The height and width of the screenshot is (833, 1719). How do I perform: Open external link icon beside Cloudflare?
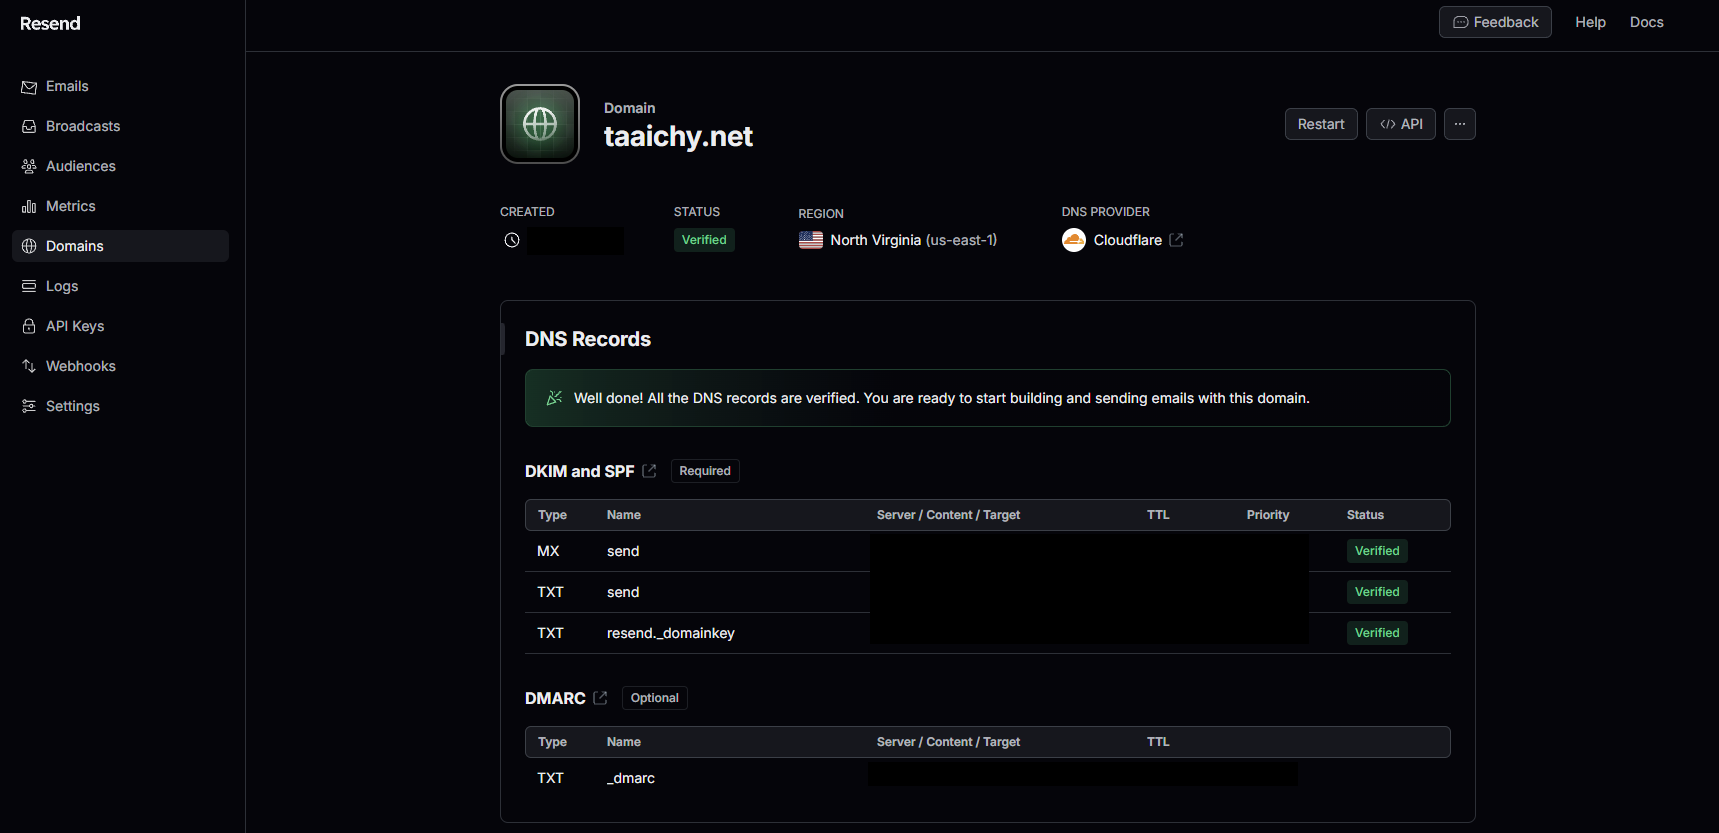pos(1176,240)
